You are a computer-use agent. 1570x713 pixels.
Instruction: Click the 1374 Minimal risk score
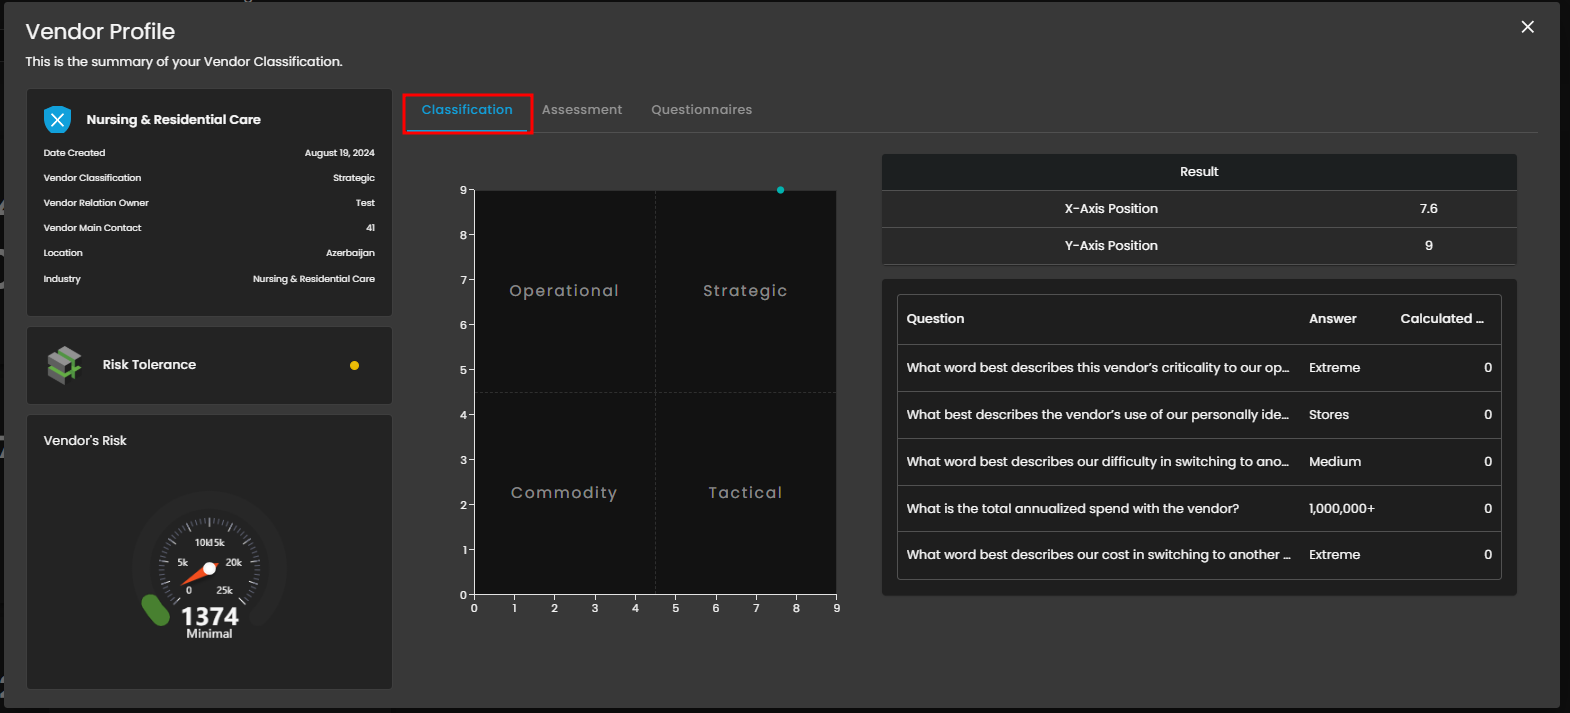pos(209,618)
